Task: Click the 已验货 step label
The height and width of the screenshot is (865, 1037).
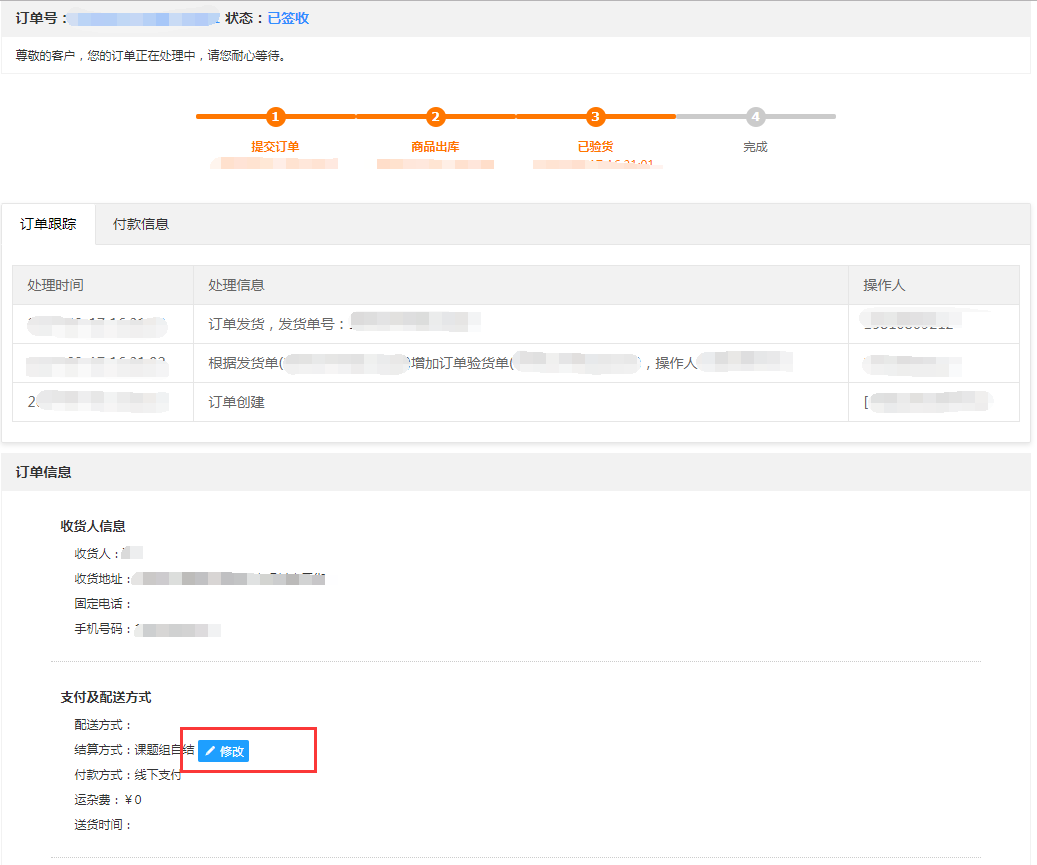Action: (595, 146)
